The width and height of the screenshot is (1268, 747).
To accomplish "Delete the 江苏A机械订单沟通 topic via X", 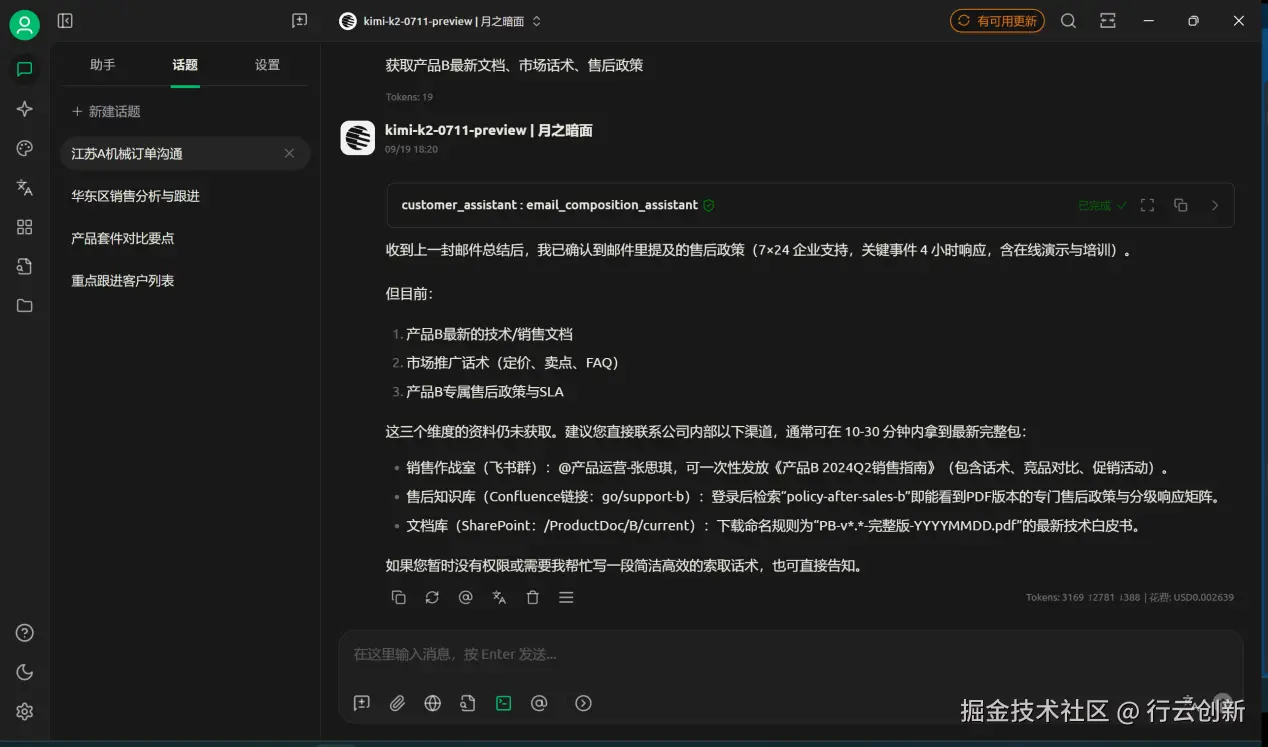I will click(x=289, y=154).
